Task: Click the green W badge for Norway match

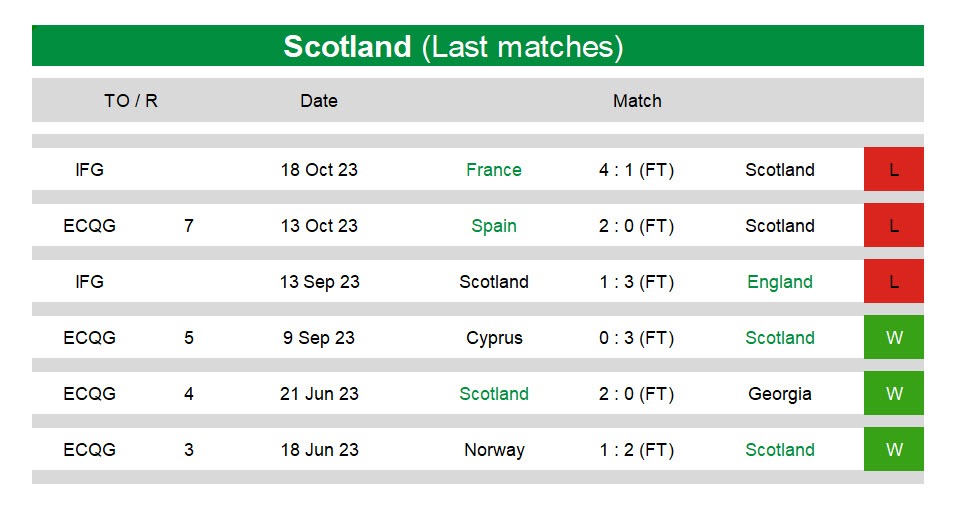Action: (893, 449)
